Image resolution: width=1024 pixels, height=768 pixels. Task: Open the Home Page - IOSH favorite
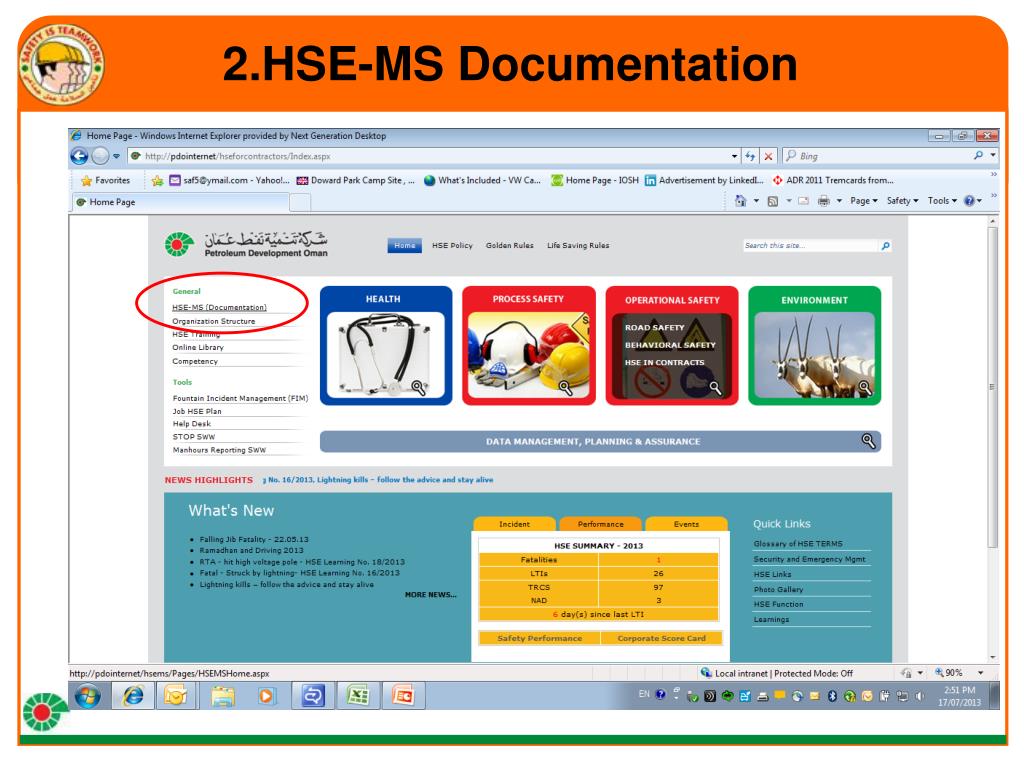coord(595,180)
